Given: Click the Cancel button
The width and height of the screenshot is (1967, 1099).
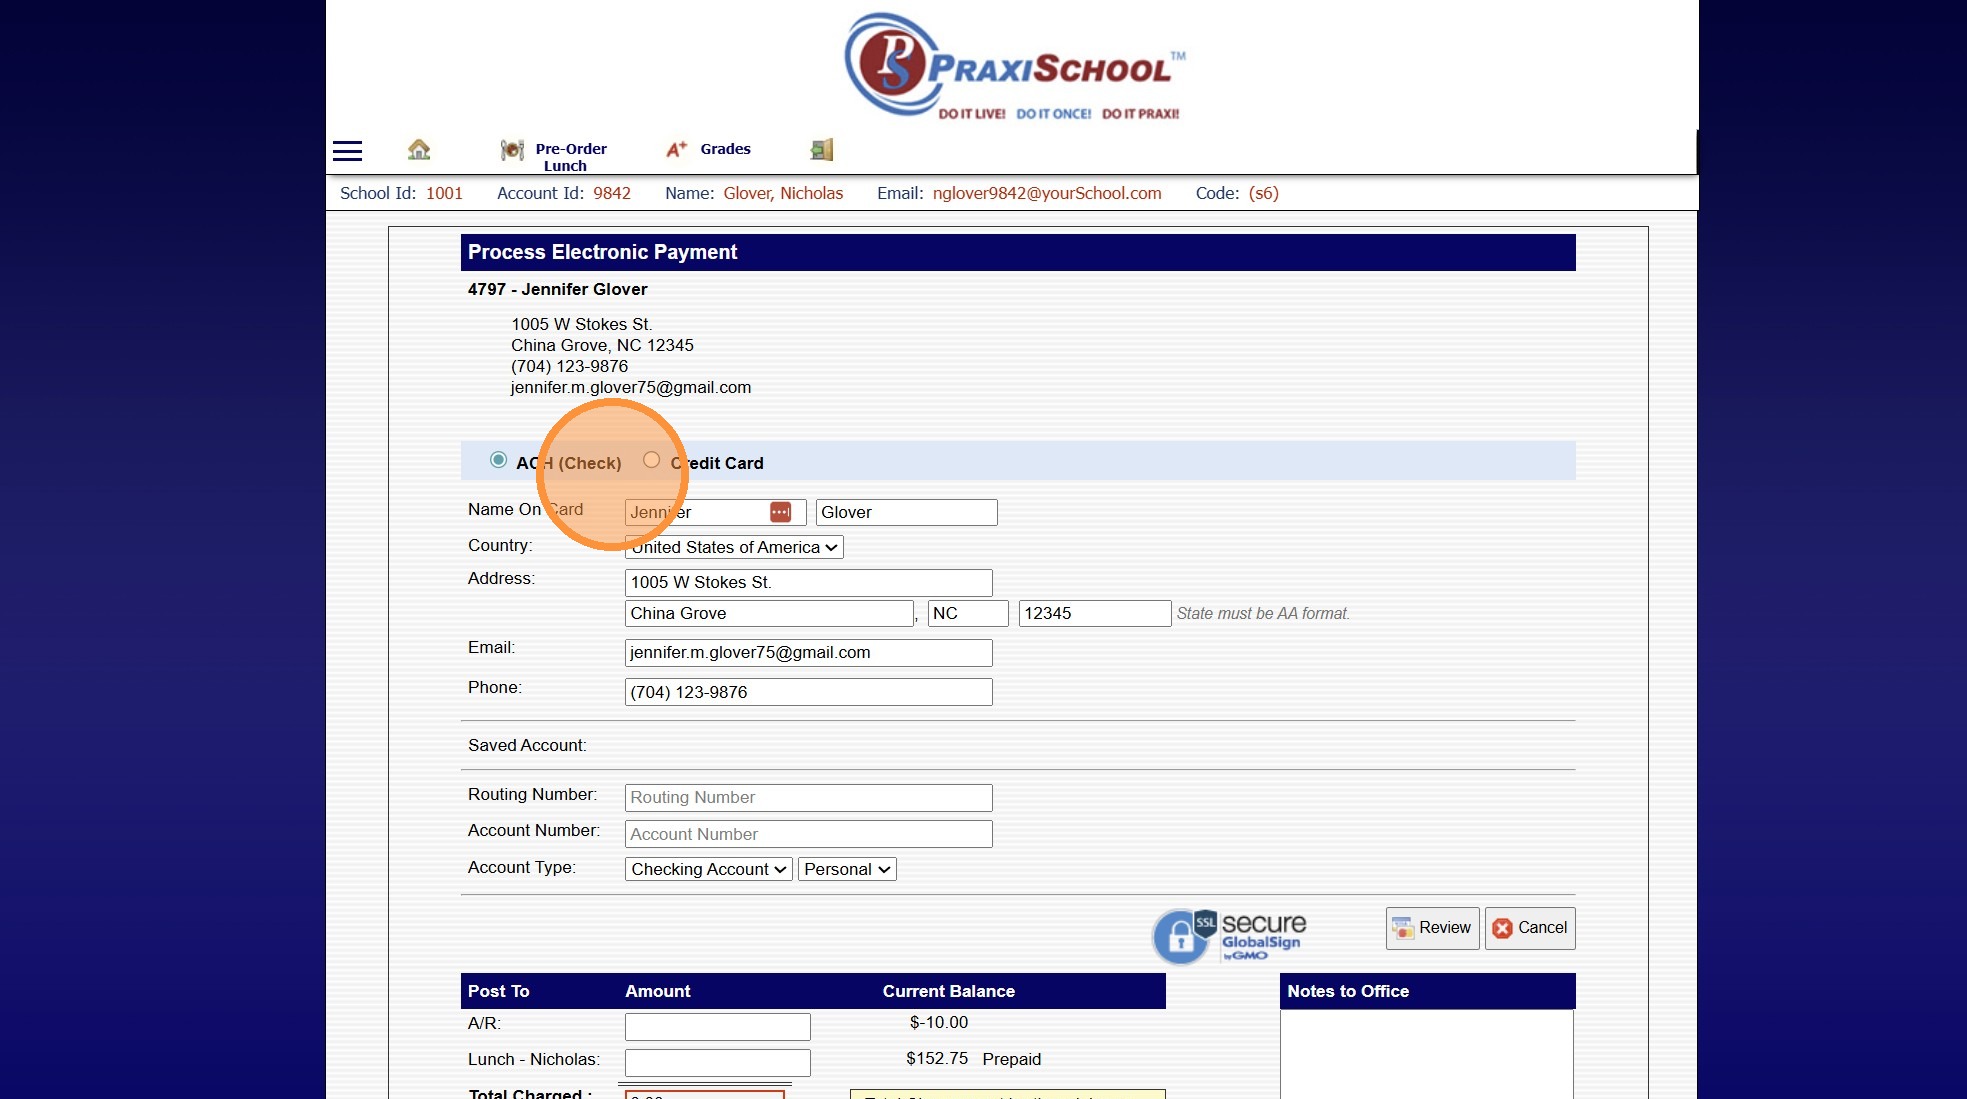Looking at the screenshot, I should 1530,928.
